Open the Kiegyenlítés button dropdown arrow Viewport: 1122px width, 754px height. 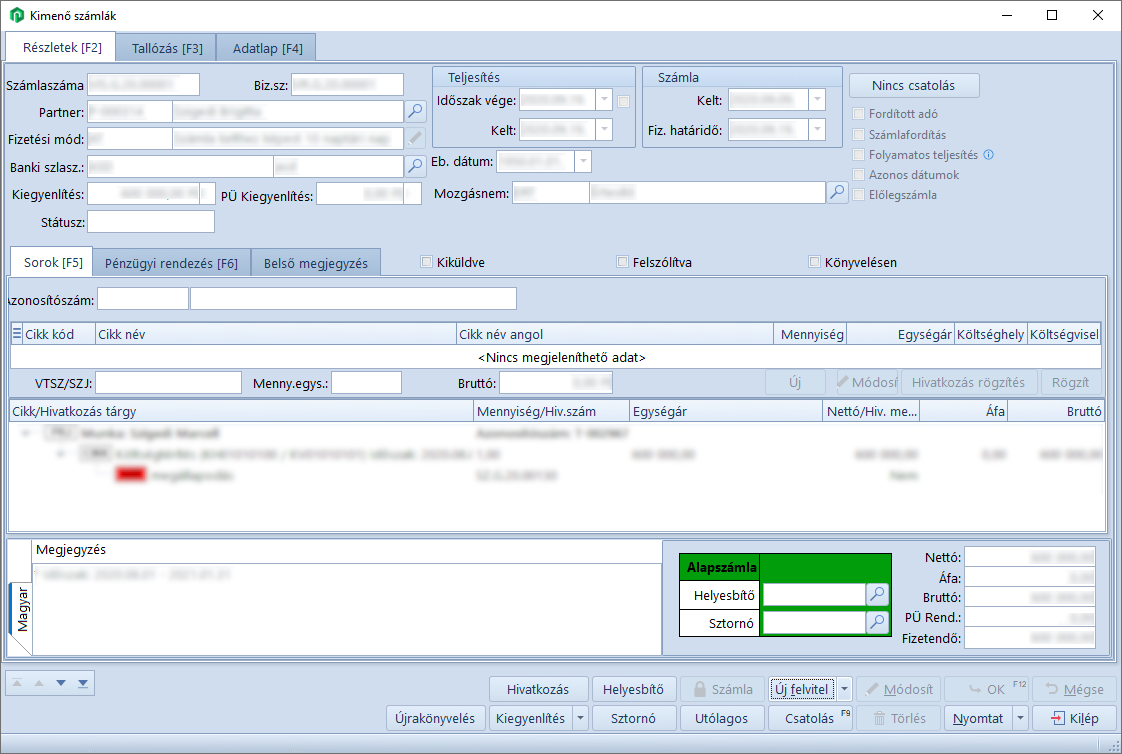point(581,718)
